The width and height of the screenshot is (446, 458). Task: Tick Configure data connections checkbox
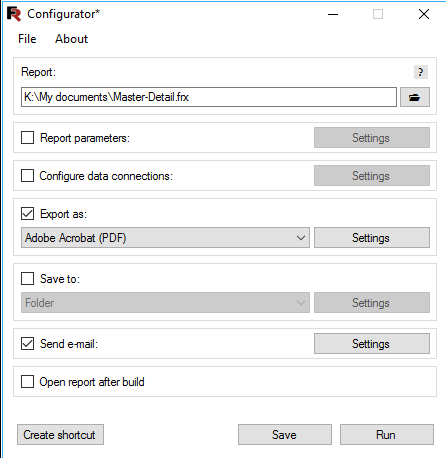pos(27,176)
